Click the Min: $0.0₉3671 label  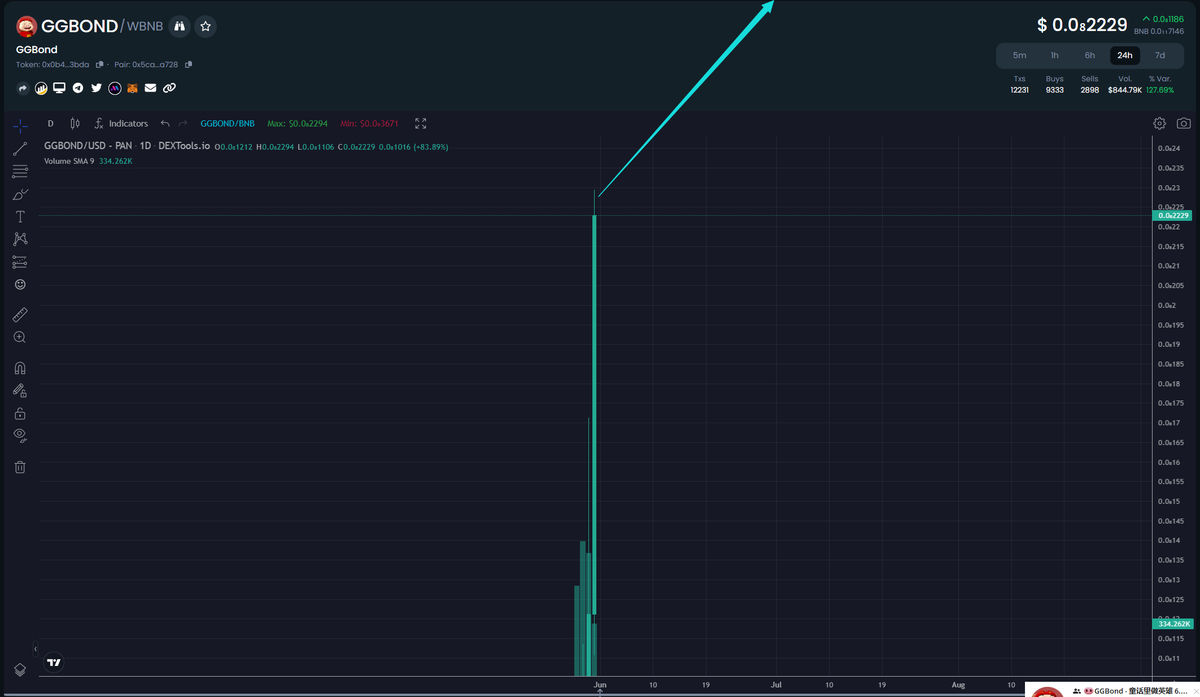coord(369,124)
